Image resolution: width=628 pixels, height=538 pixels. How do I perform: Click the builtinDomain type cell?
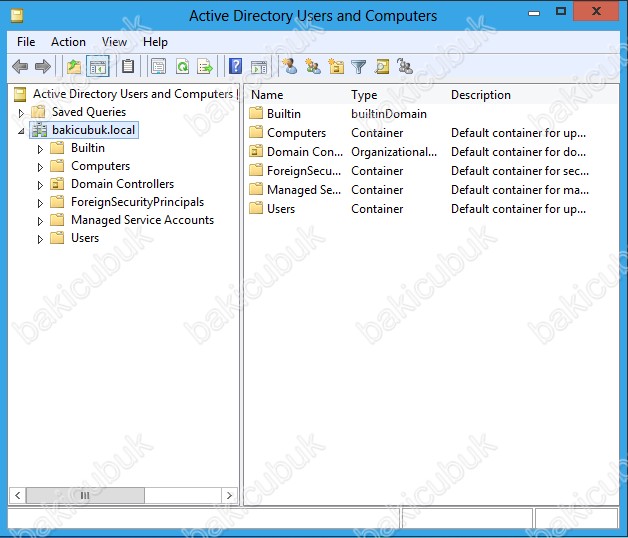coord(388,114)
